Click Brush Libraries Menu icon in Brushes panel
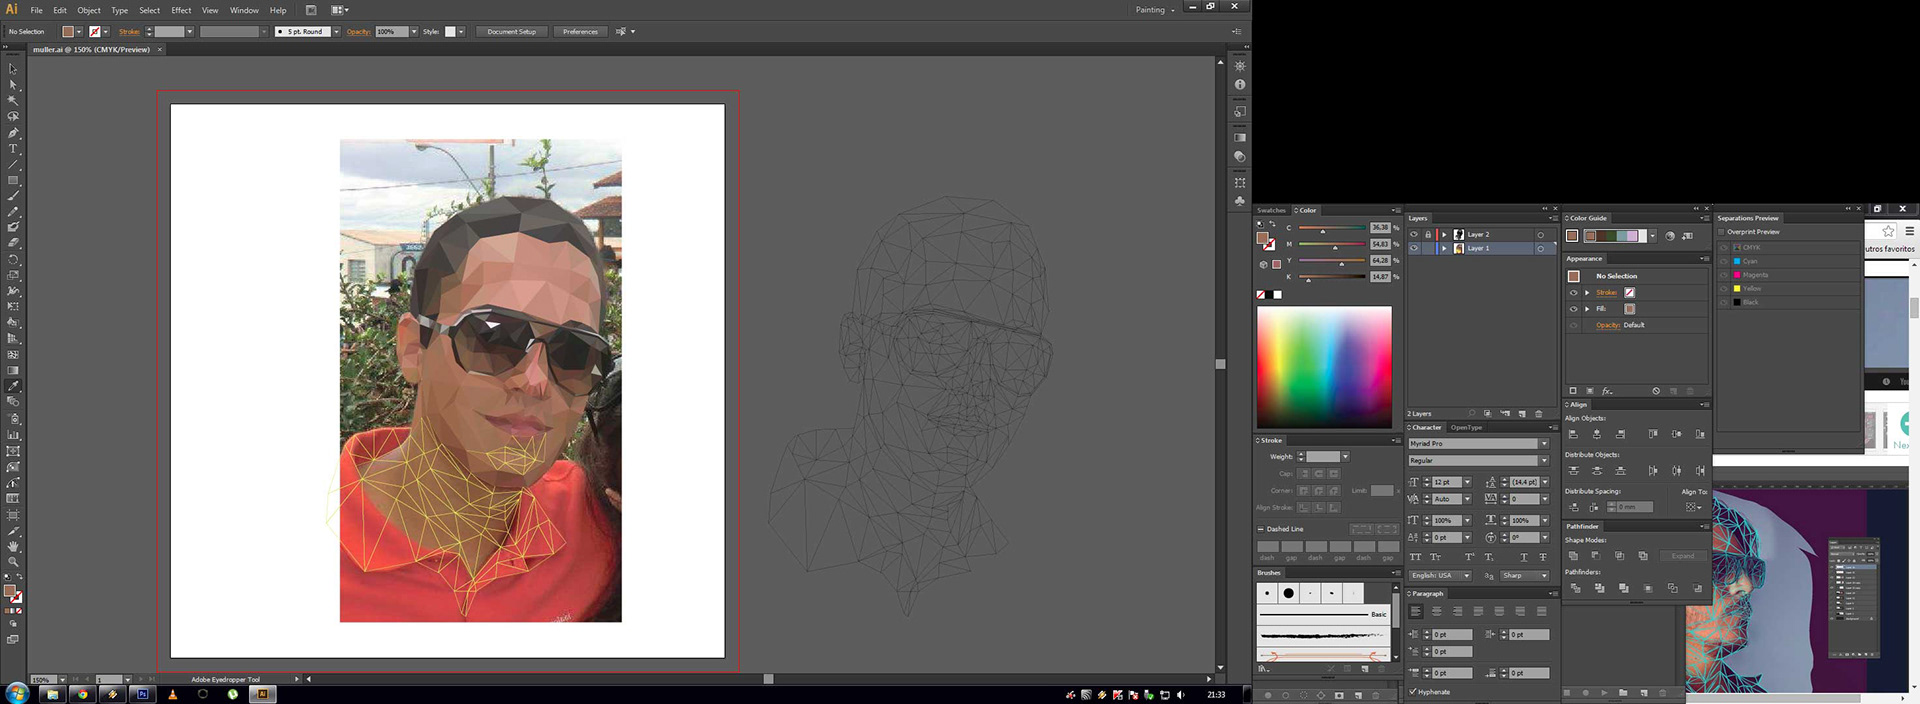This screenshot has width=1920, height=704. pyautogui.click(x=1263, y=668)
